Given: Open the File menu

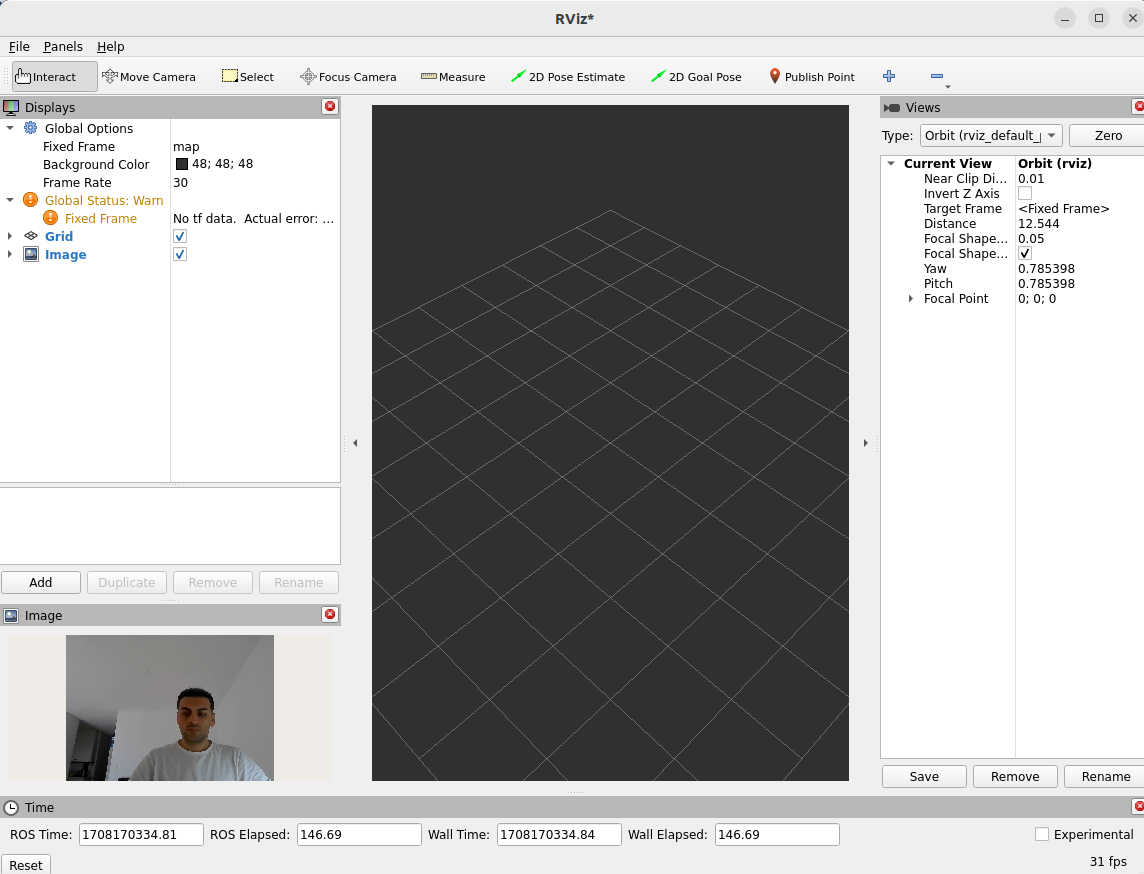Looking at the screenshot, I should click(19, 47).
